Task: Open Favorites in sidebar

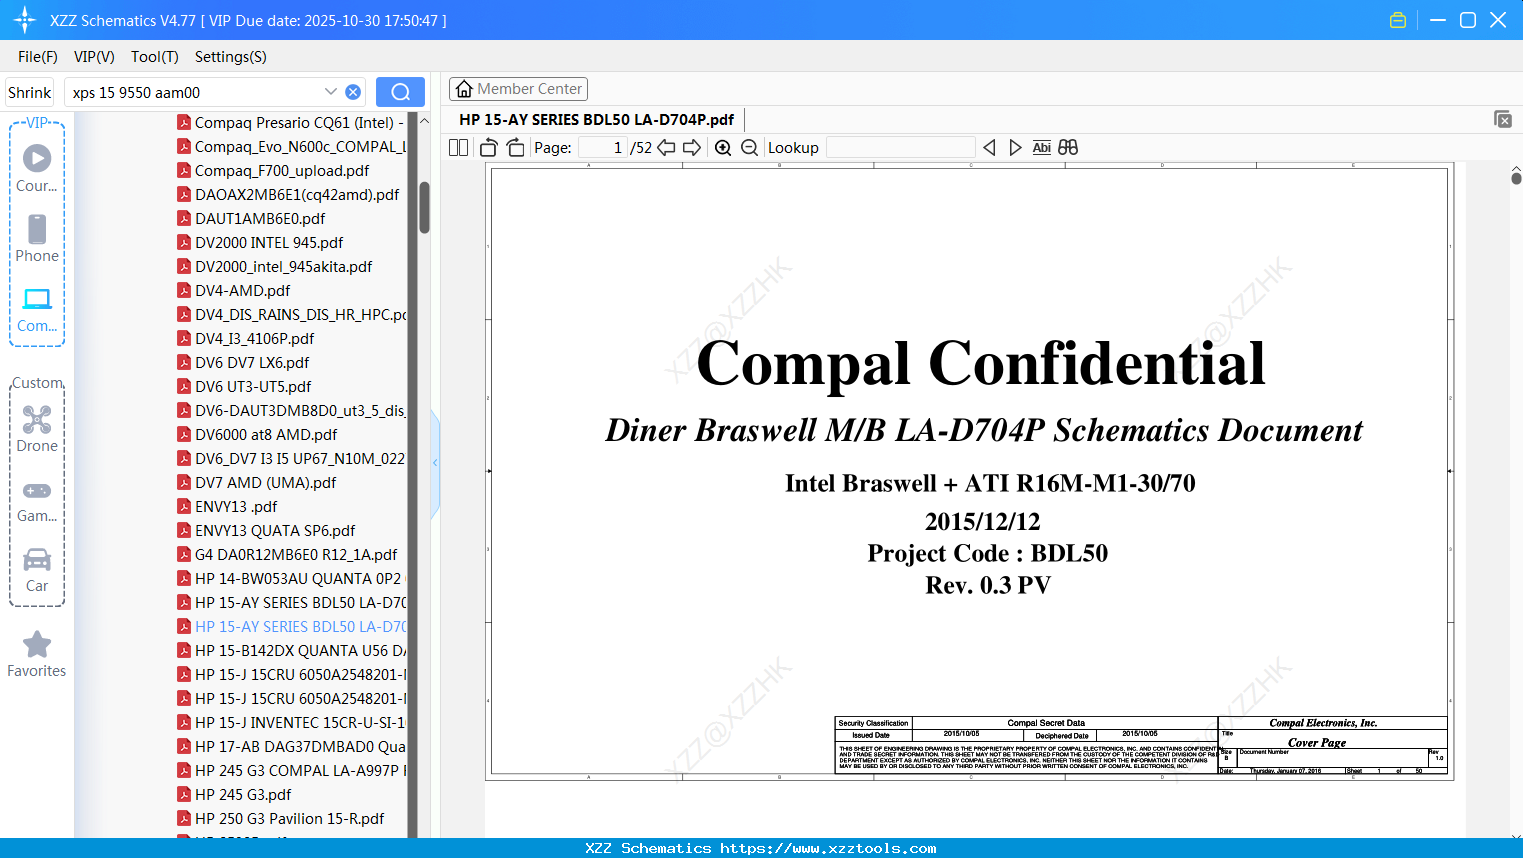Action: tap(37, 654)
